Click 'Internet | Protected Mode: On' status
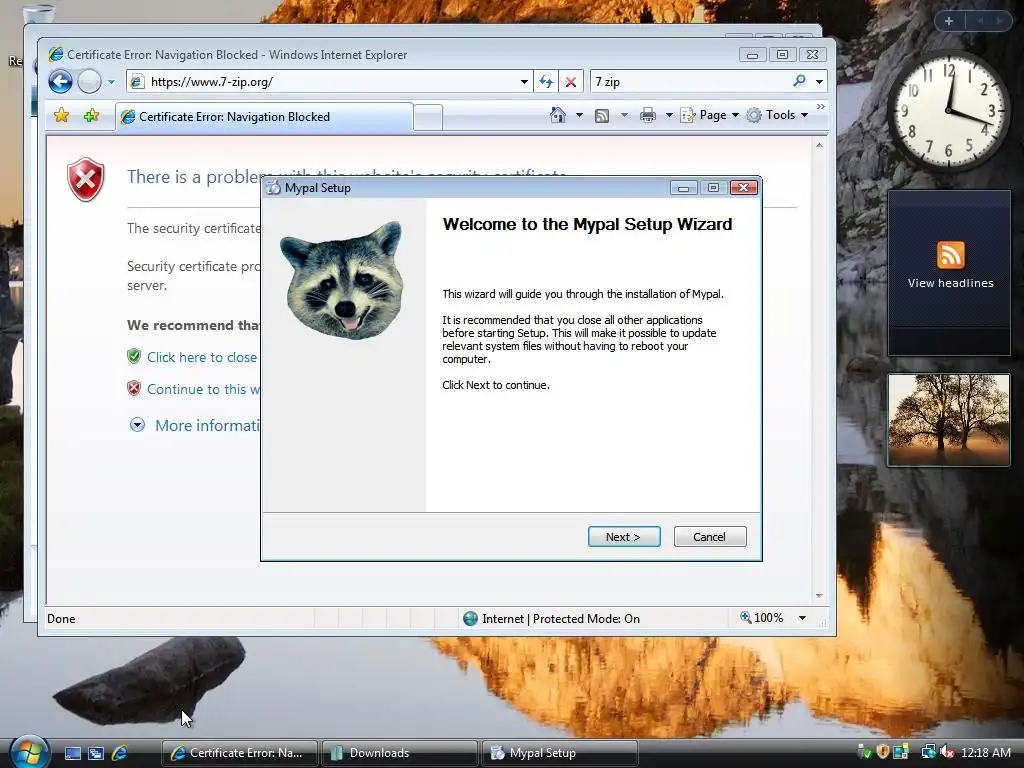 tap(551, 618)
